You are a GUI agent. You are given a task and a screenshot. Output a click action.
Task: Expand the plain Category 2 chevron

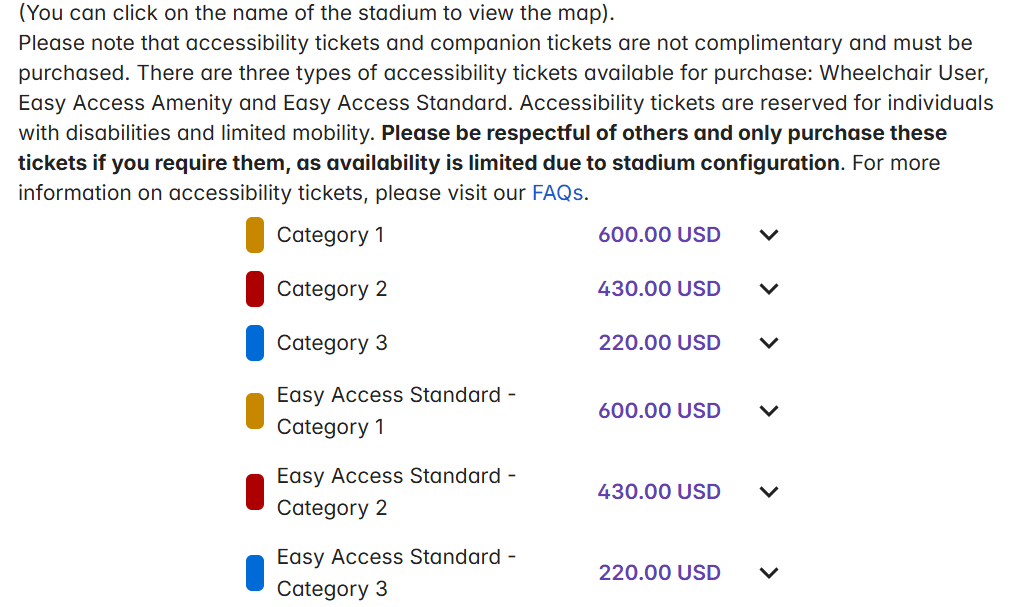(768, 289)
